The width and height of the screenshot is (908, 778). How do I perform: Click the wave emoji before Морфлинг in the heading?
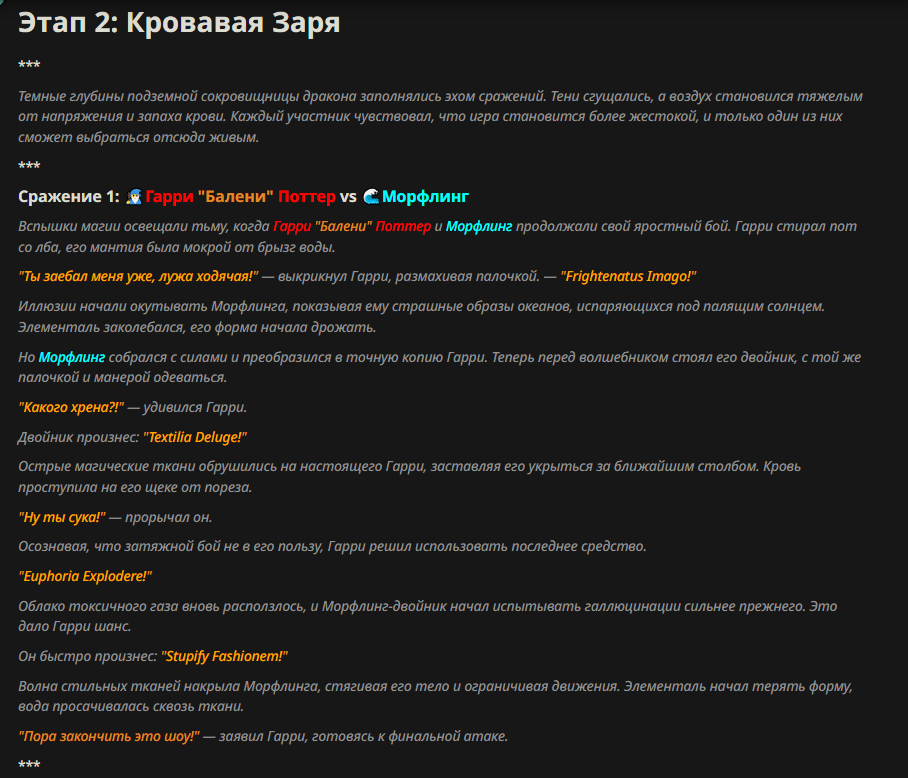tap(371, 197)
